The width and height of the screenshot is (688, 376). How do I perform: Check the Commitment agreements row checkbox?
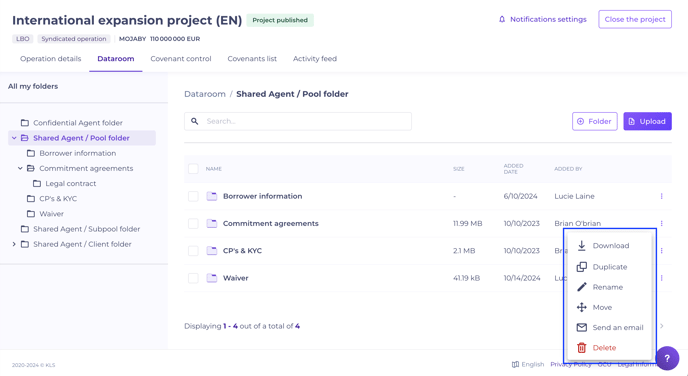pos(193,223)
